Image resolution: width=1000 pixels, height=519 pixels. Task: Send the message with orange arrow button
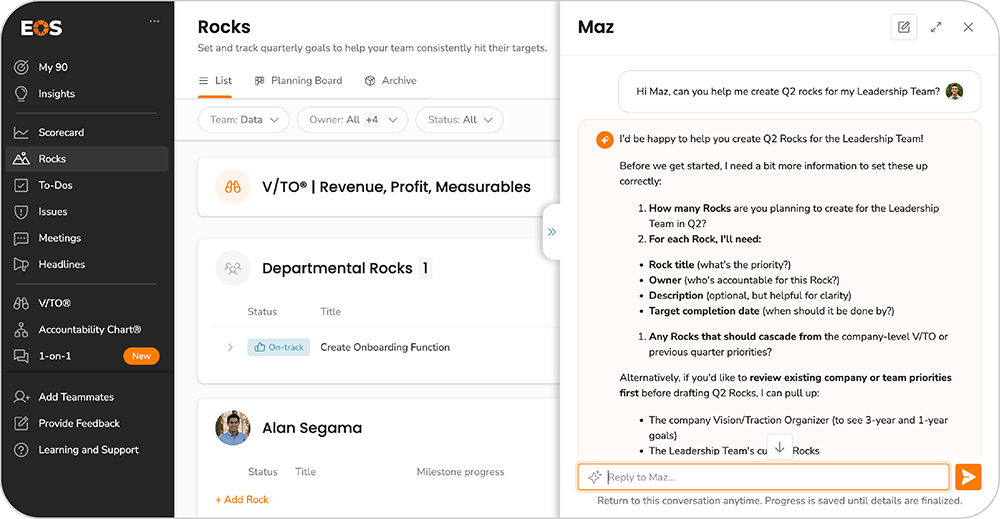click(x=967, y=477)
